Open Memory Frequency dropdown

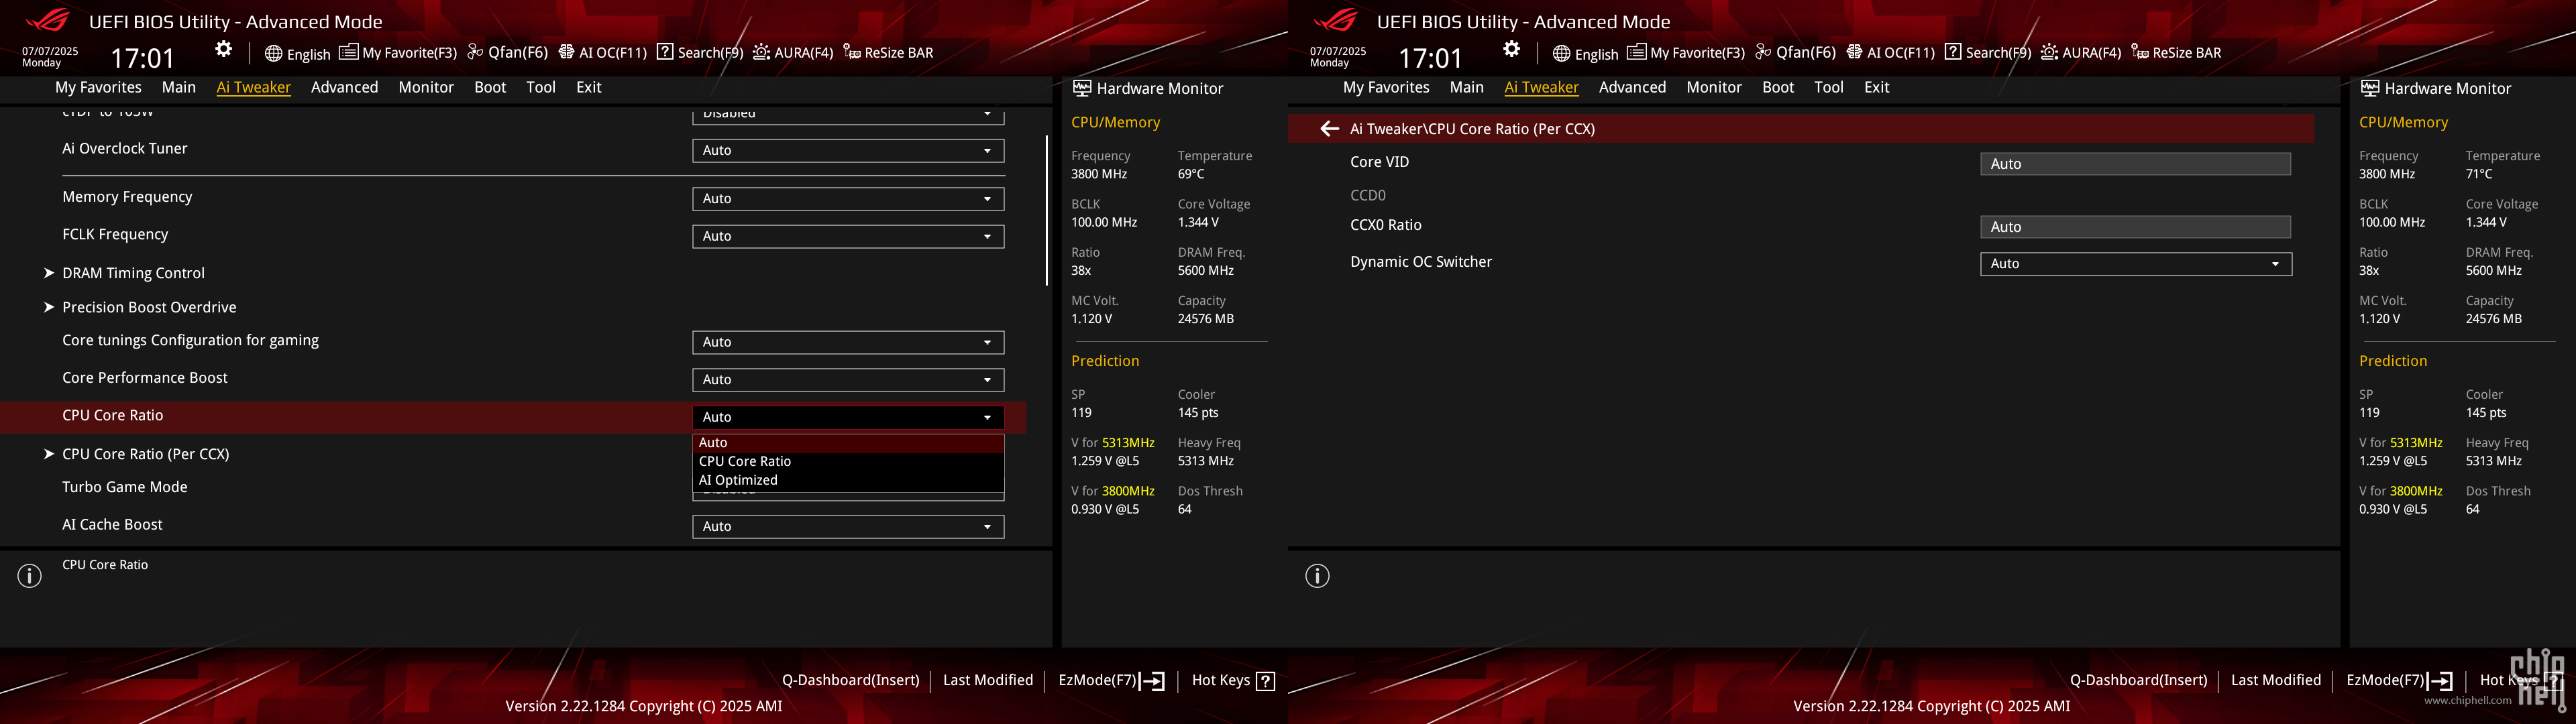point(848,199)
